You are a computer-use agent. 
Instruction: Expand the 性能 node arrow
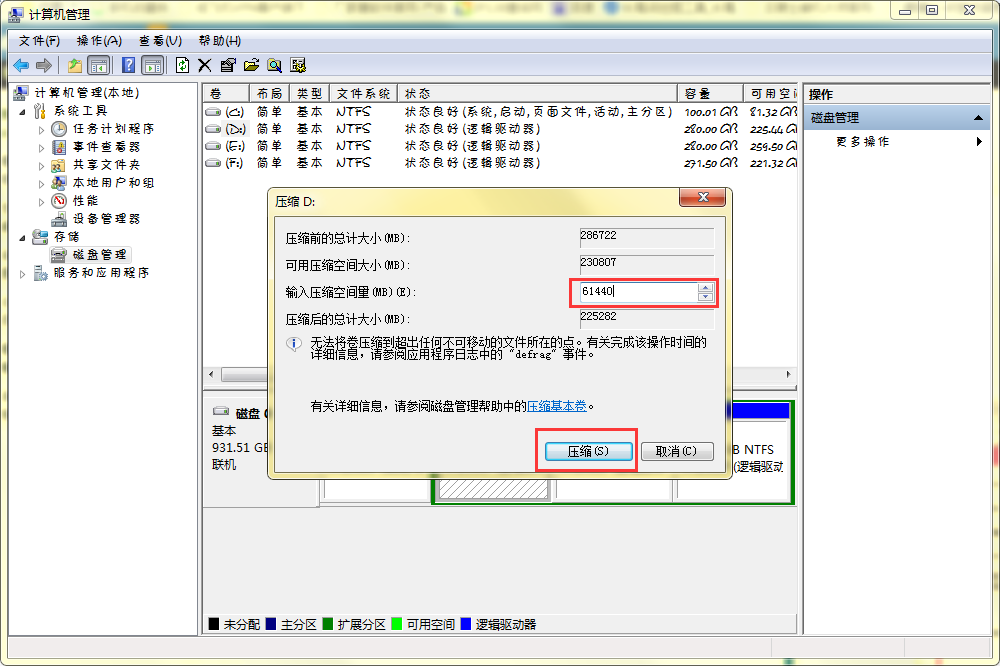[x=41, y=202]
